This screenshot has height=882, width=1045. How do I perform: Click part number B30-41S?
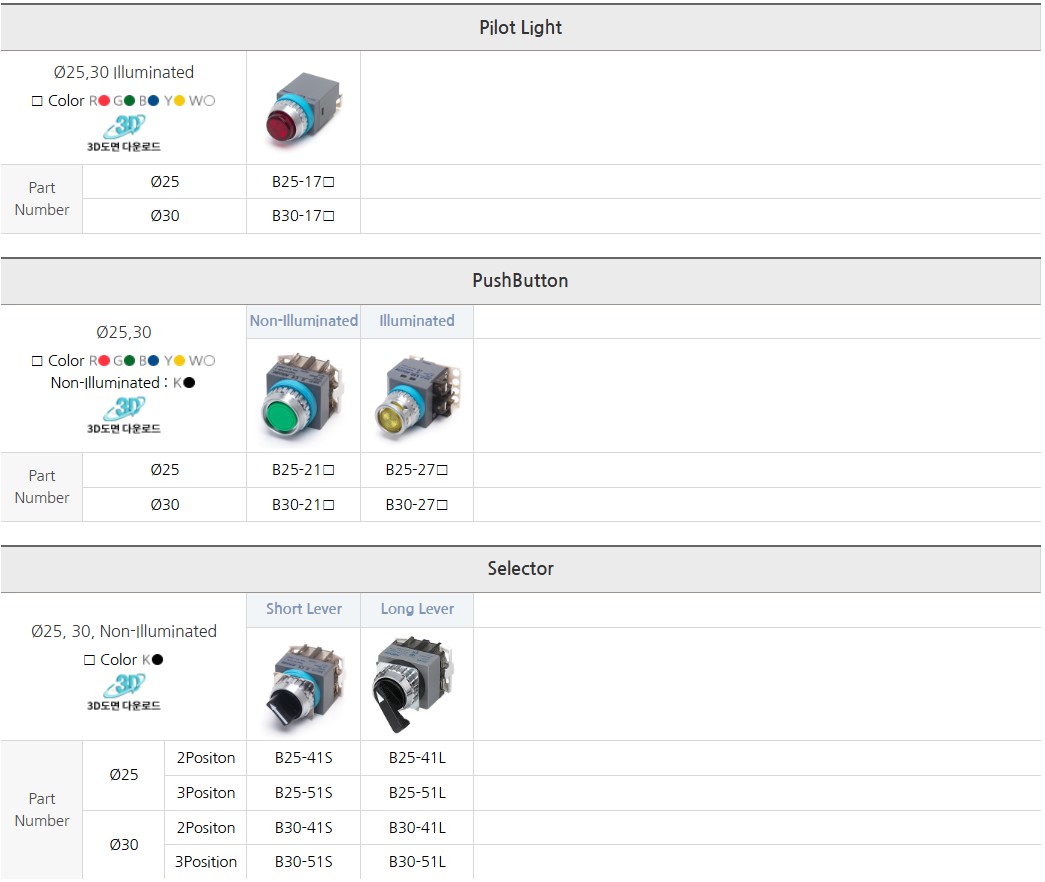(x=303, y=827)
